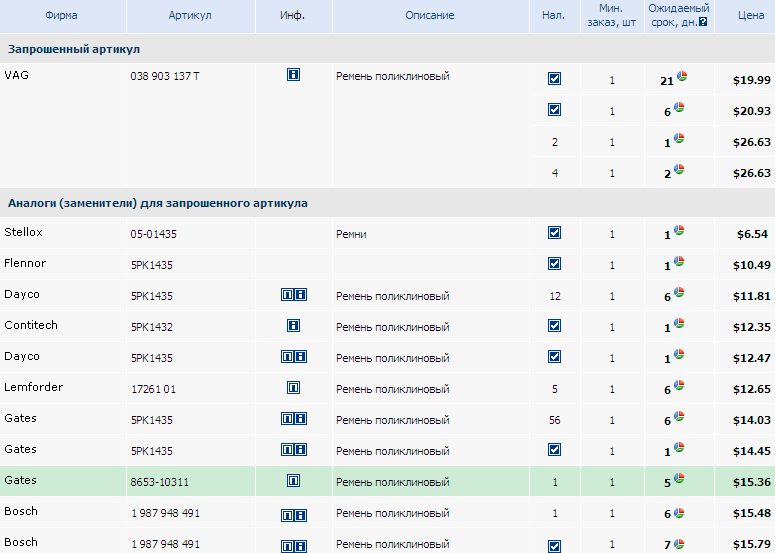Sort by the Артикул column header
775x553 pixels.
click(190, 15)
